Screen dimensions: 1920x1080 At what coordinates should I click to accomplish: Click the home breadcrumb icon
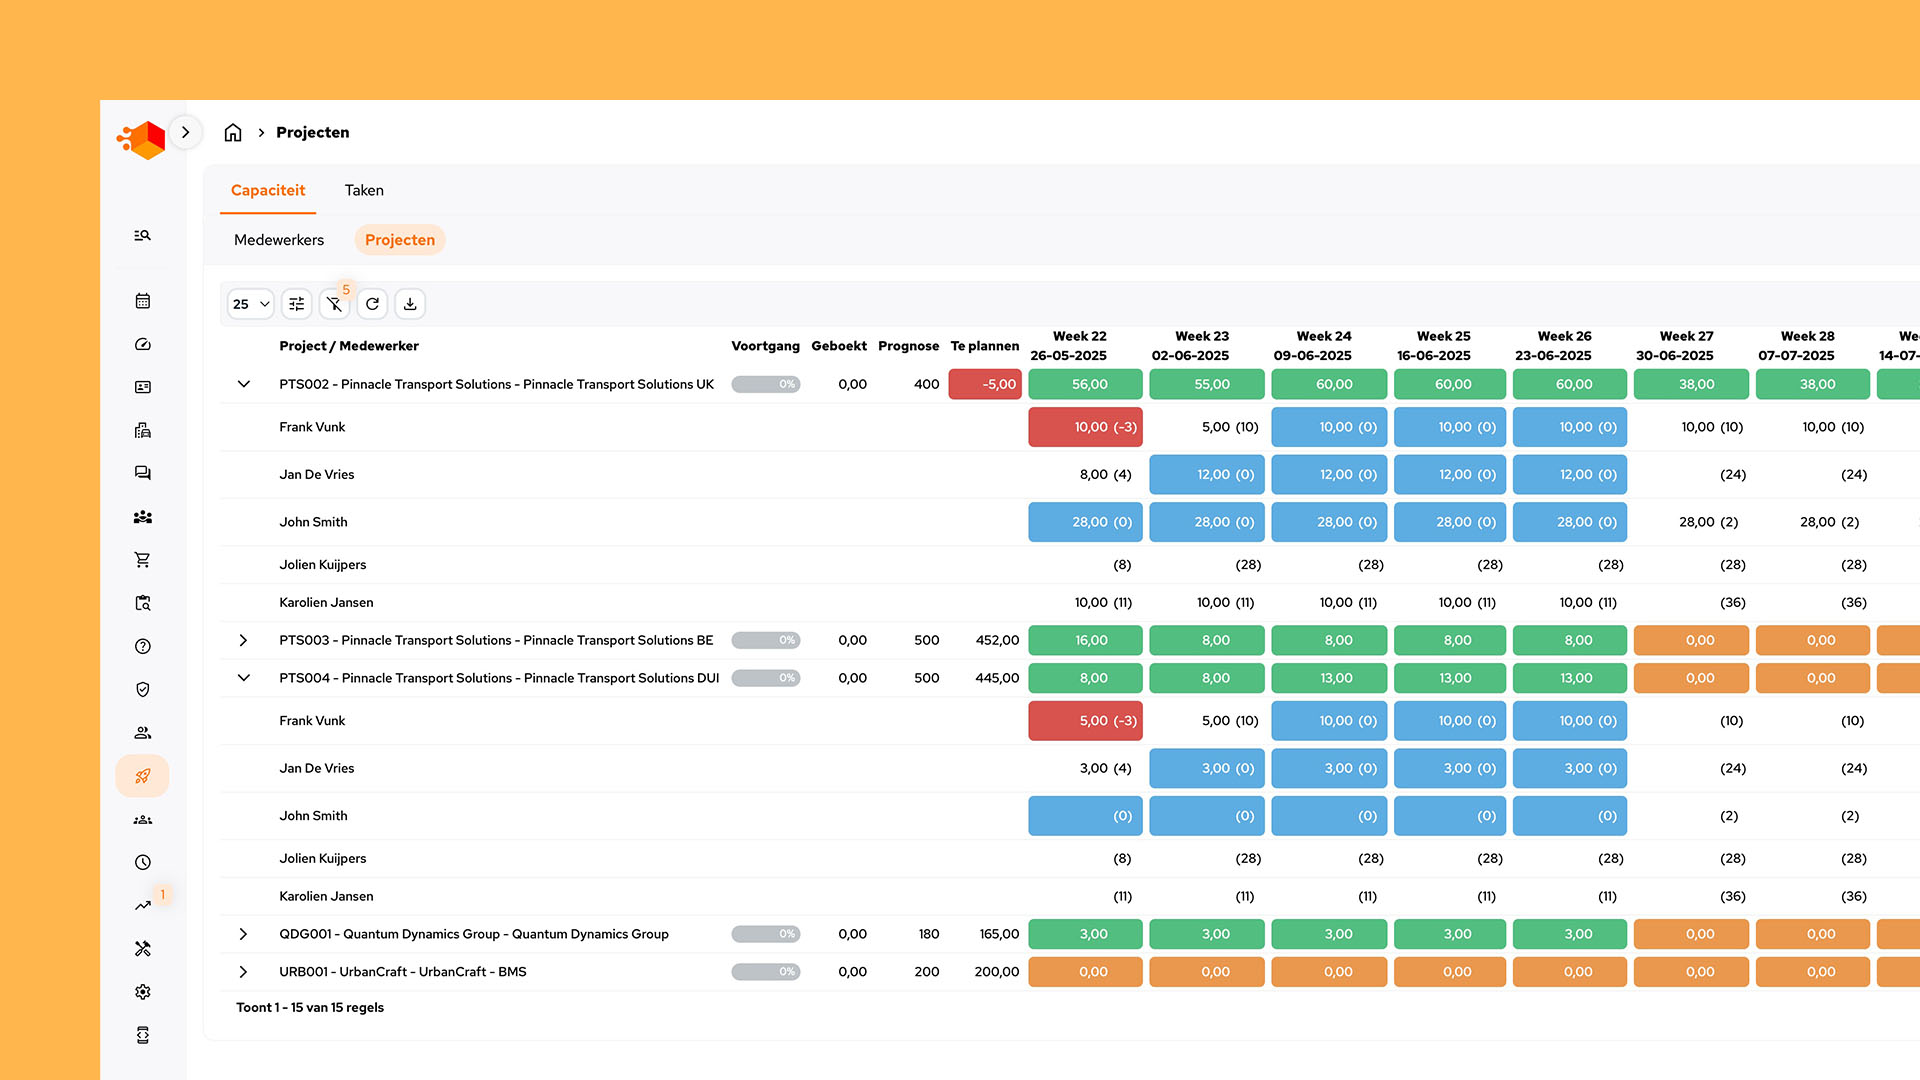pos(233,132)
